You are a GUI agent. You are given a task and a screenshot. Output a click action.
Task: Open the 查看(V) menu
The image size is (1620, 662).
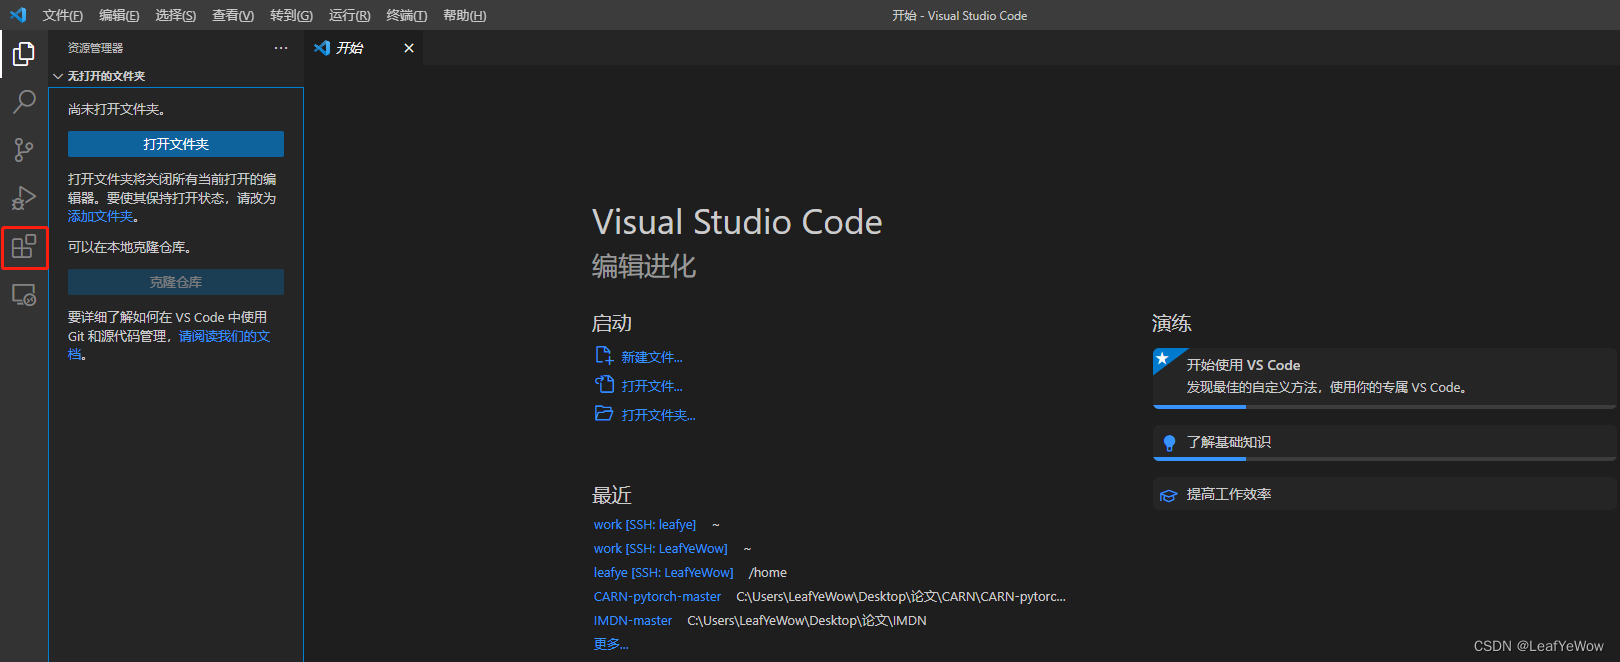(x=233, y=15)
